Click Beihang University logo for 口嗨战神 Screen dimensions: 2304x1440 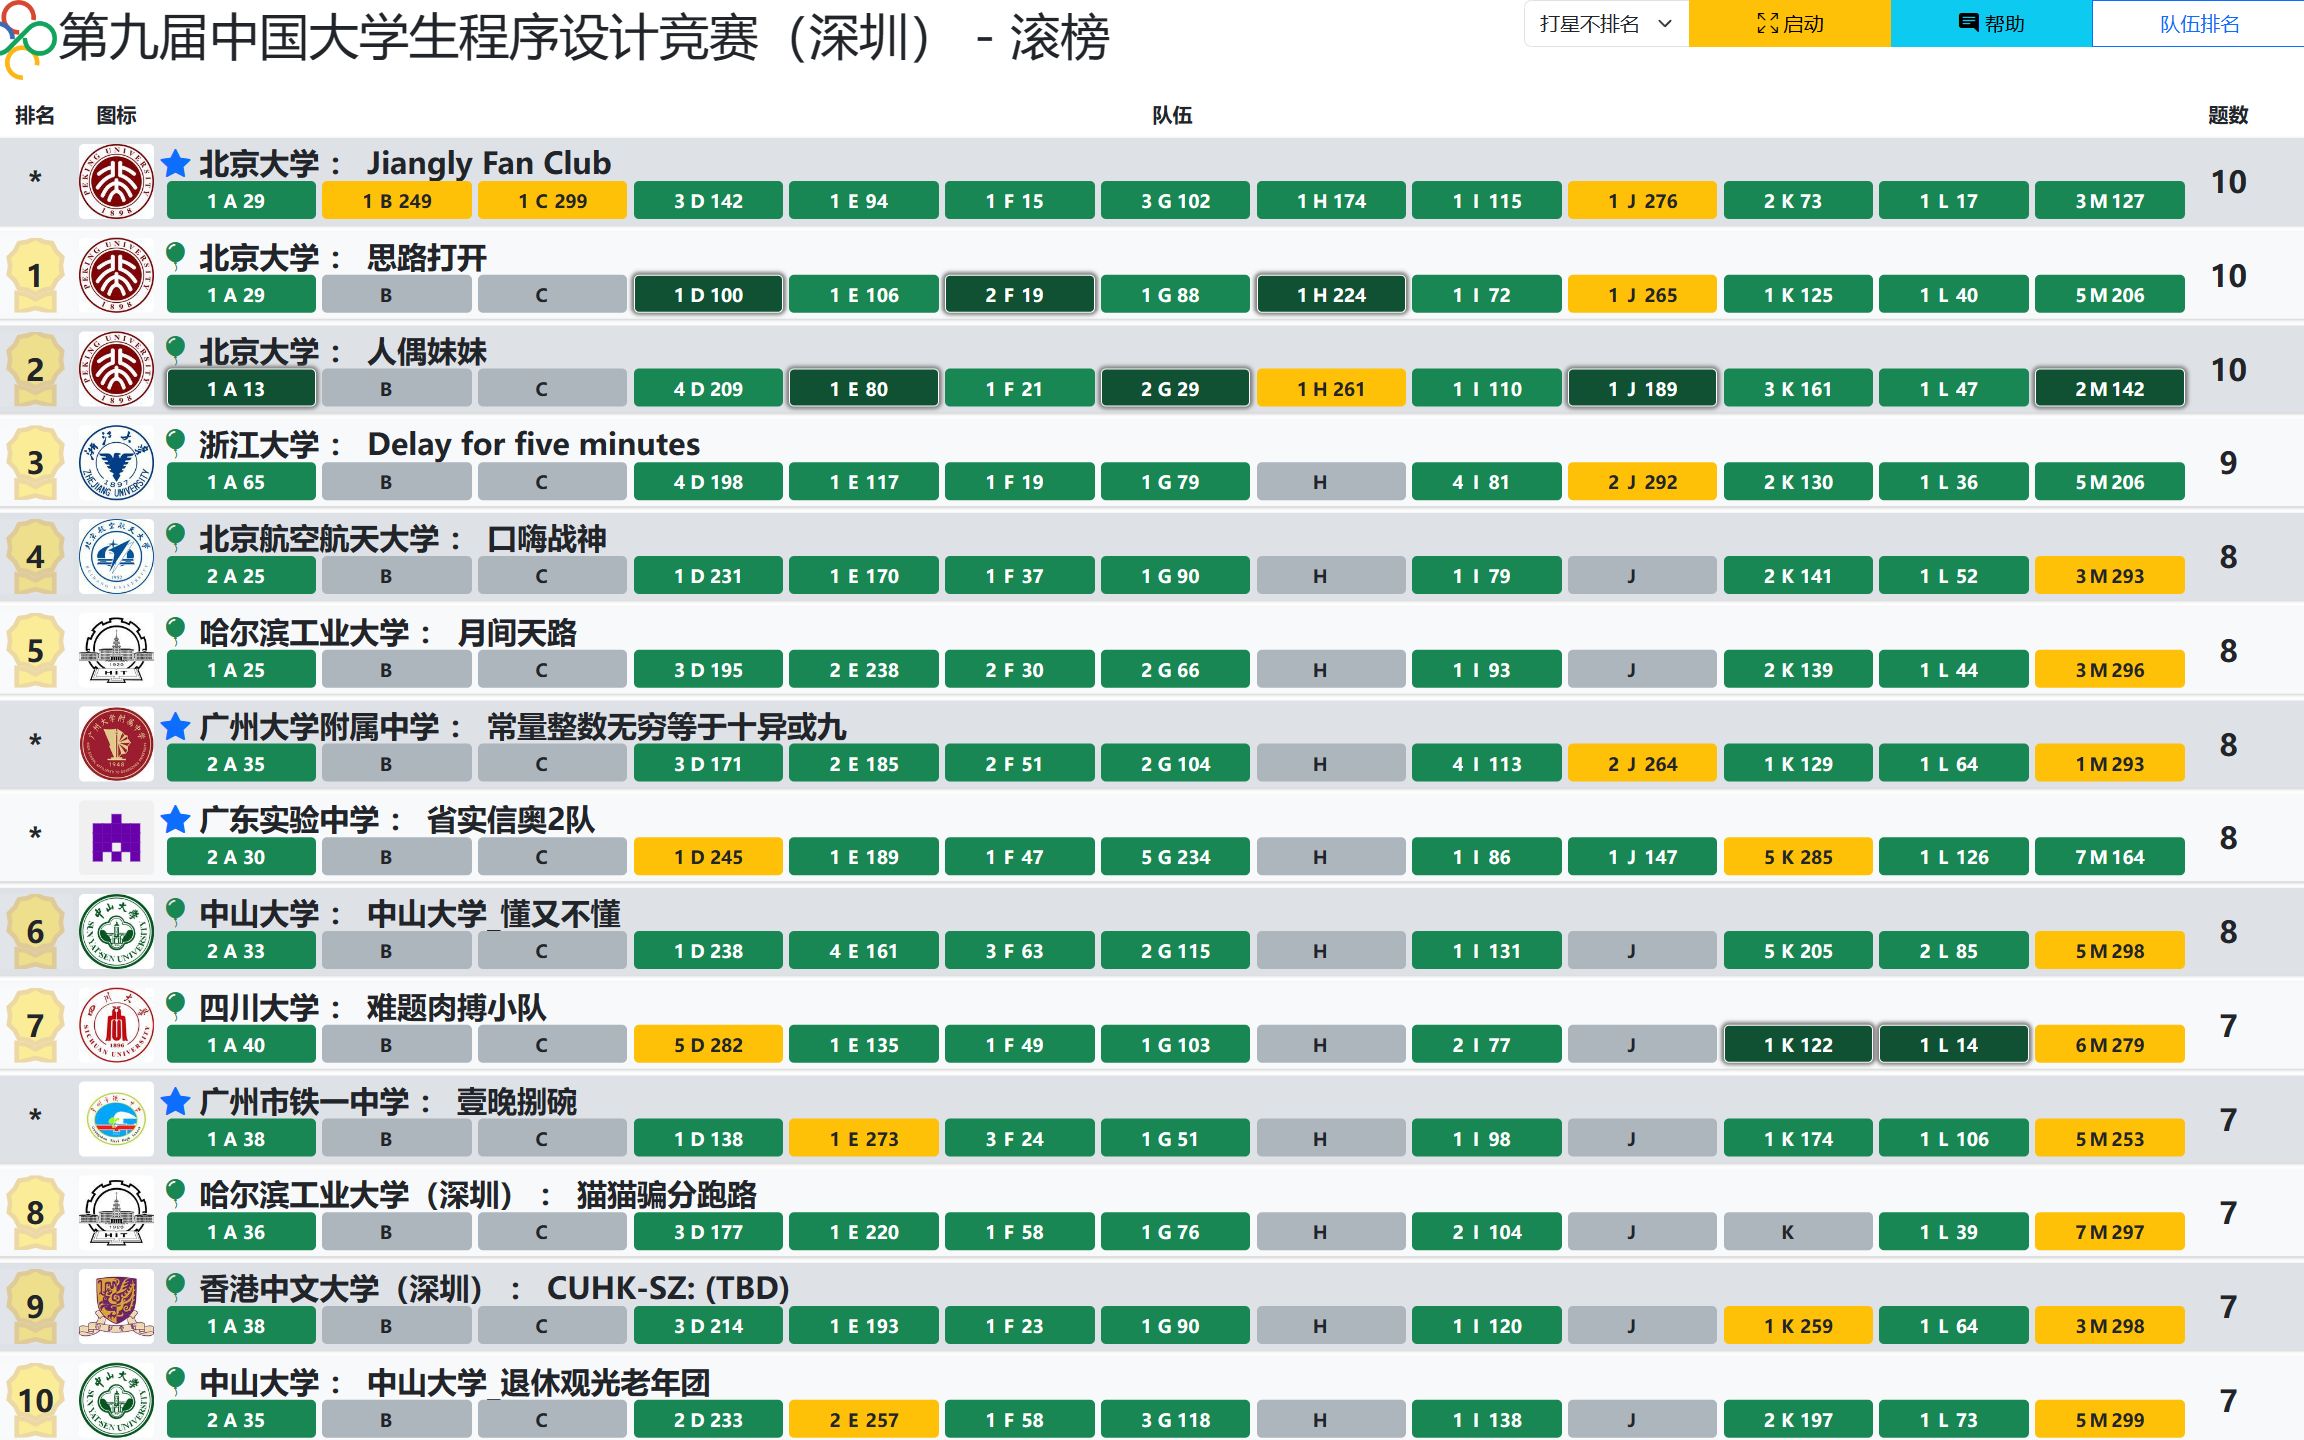(x=116, y=557)
